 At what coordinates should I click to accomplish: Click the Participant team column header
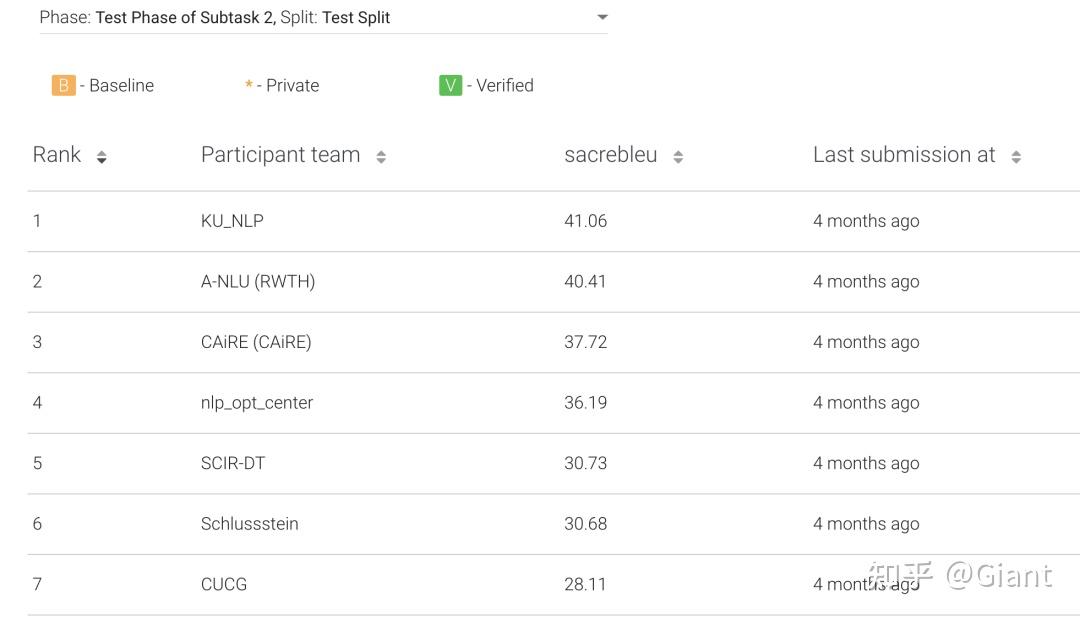click(x=280, y=155)
